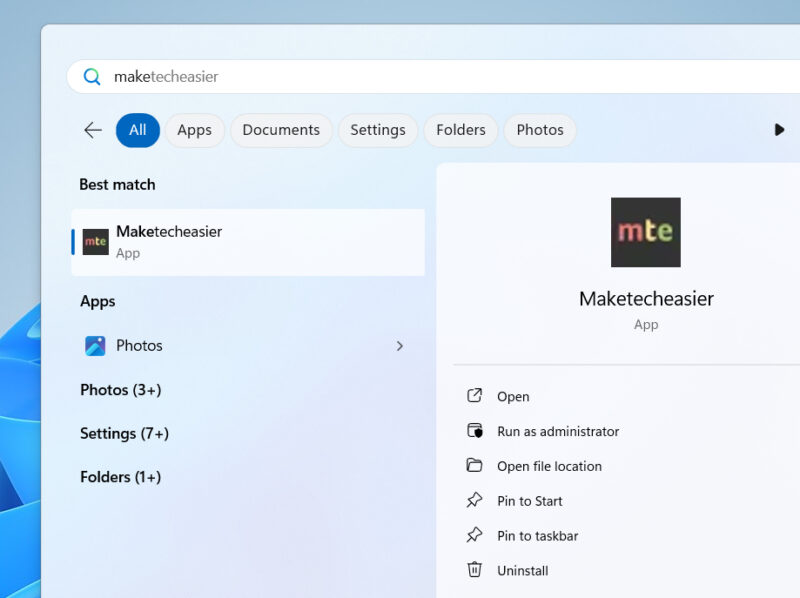Screen dimensions: 800x598
Task: Click the Run as administrator shield icon
Action: 474,431
